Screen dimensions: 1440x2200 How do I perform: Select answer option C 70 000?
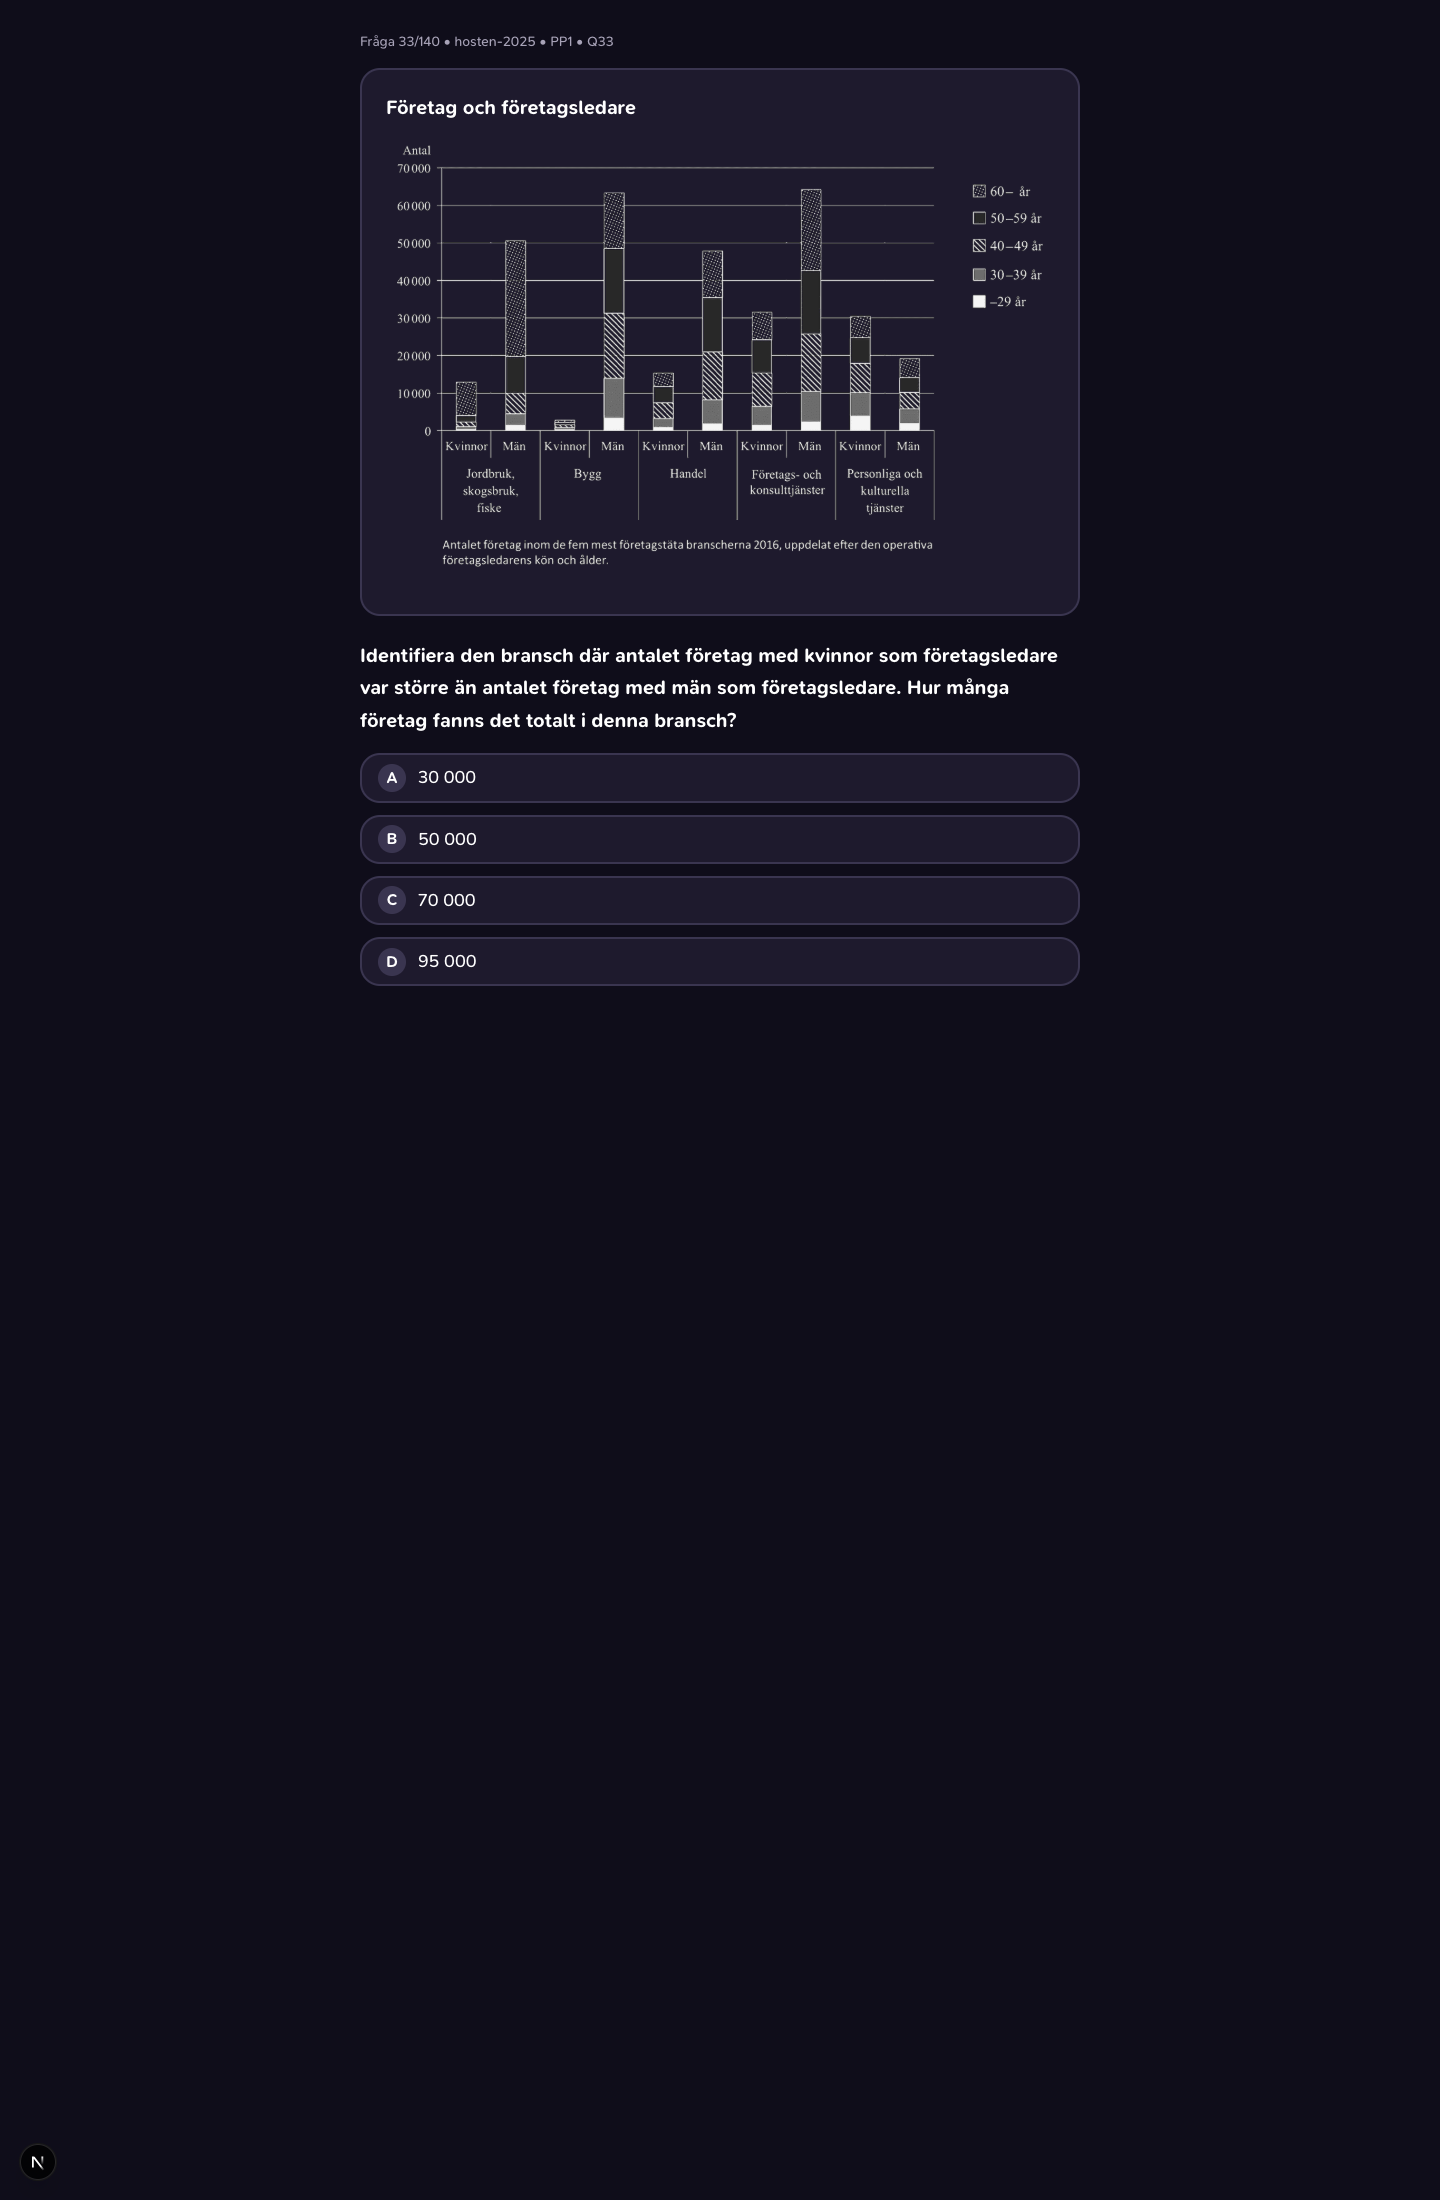click(x=720, y=900)
